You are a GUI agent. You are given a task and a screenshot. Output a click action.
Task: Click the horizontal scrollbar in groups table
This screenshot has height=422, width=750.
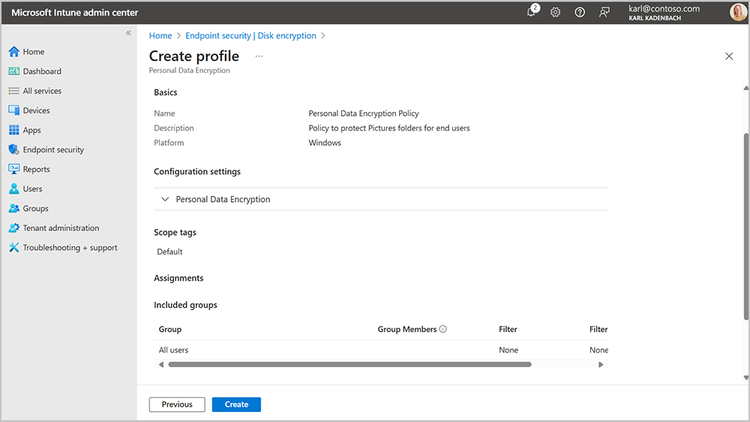[x=350, y=365]
